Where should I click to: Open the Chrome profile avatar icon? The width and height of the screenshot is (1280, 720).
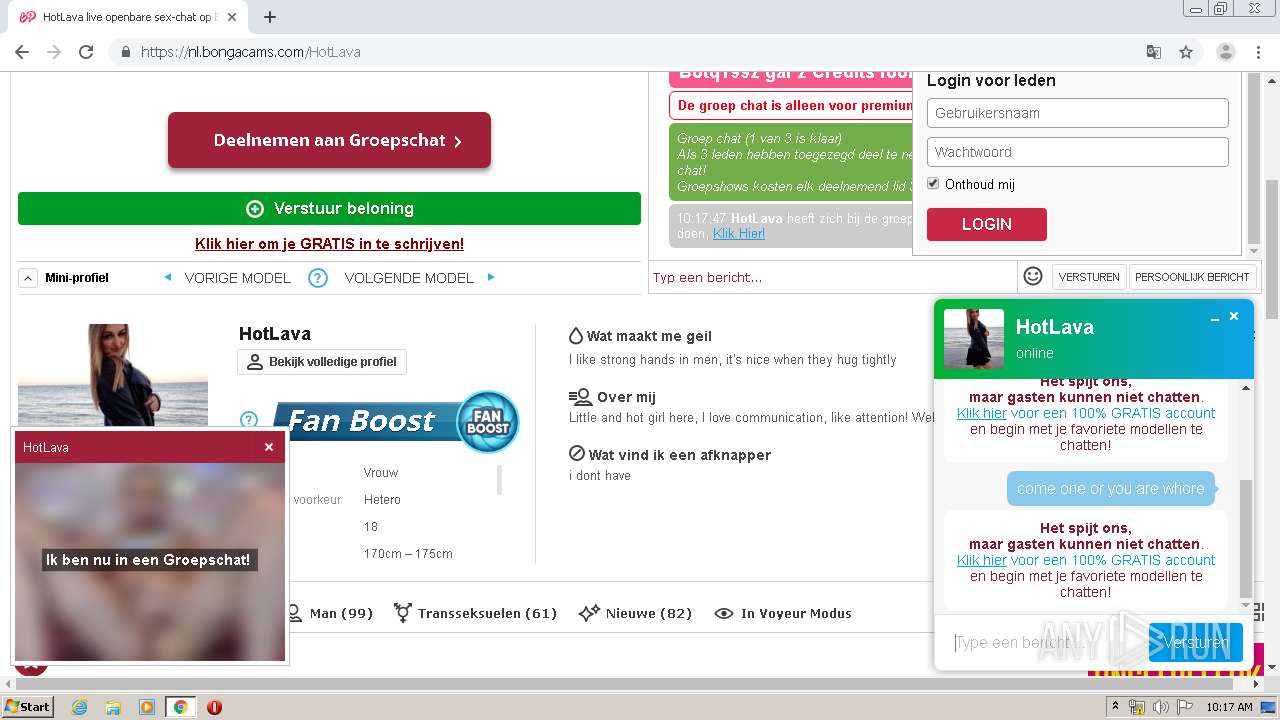tap(1226, 52)
